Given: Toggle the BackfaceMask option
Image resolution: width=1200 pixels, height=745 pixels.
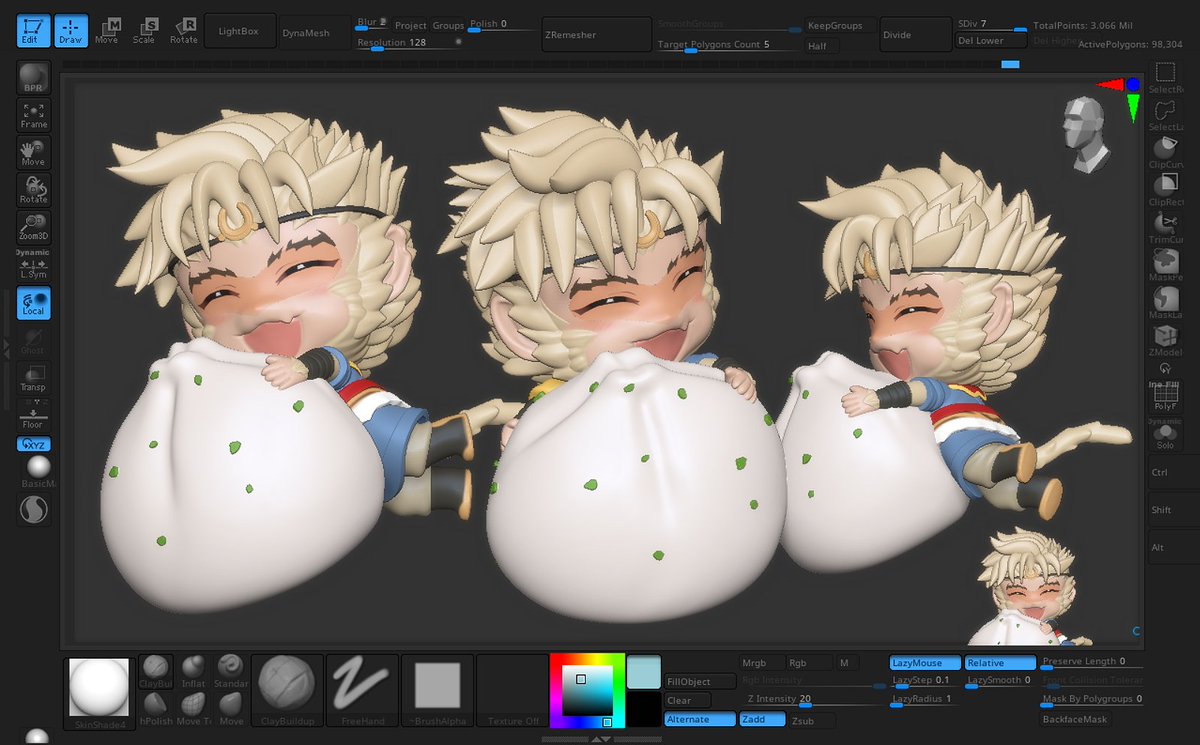Looking at the screenshot, I should [x=1076, y=720].
